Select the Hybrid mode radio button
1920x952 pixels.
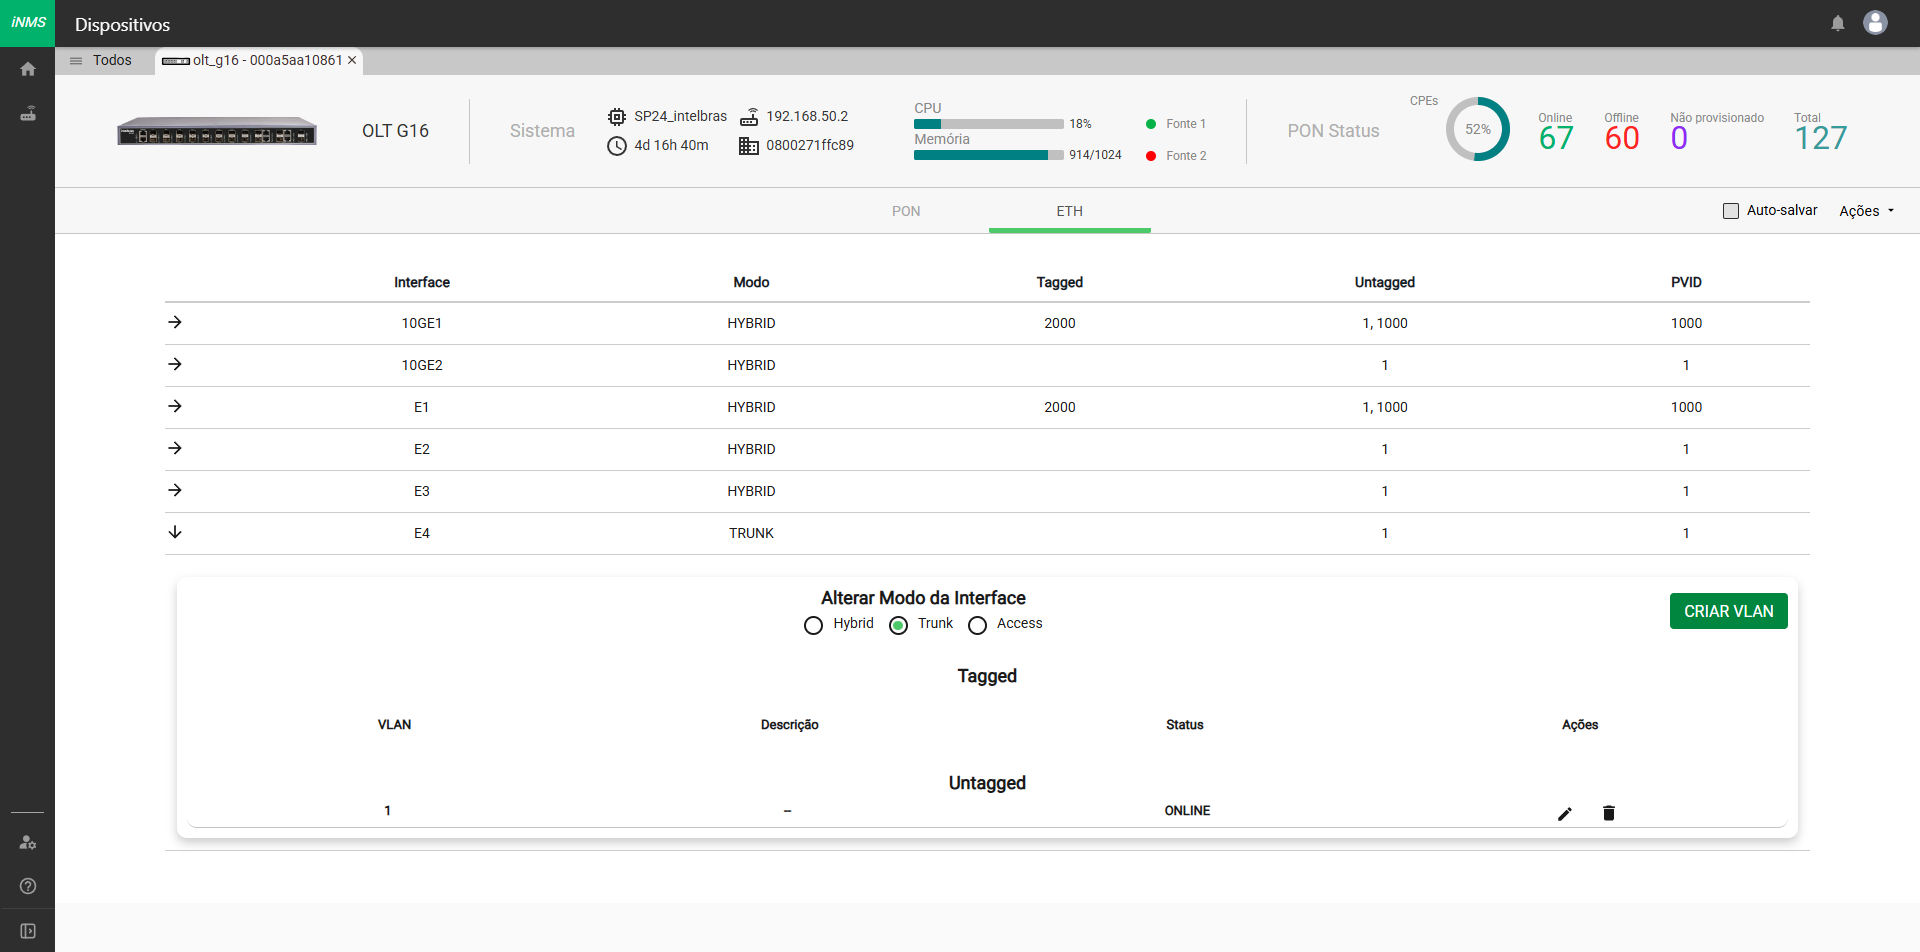point(813,625)
